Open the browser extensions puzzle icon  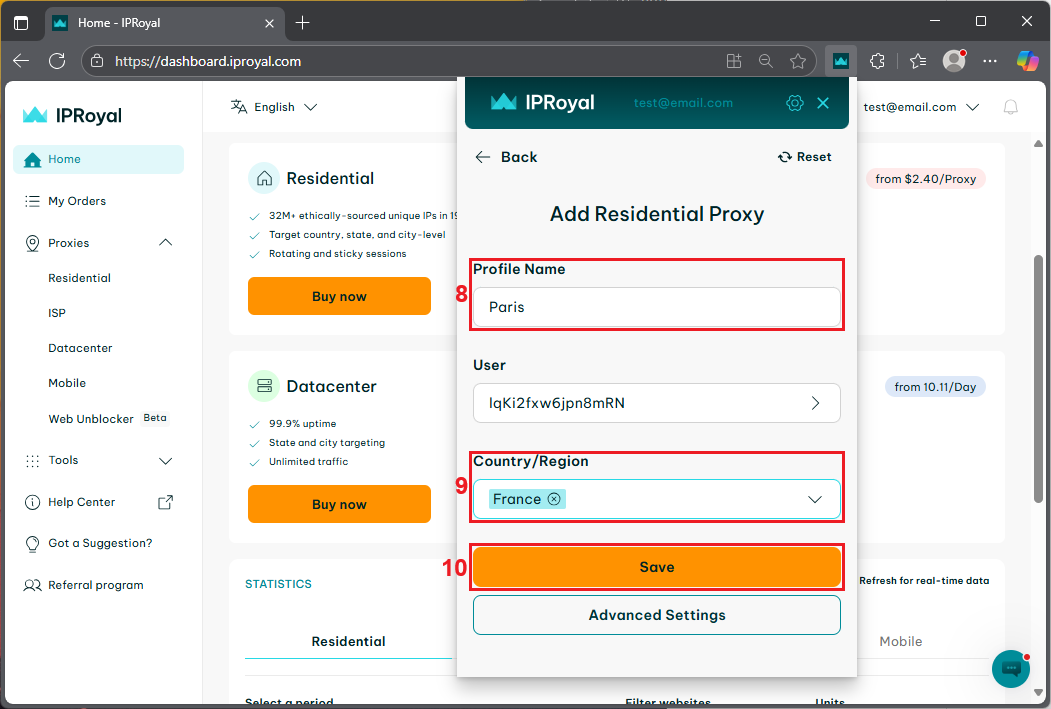click(x=877, y=61)
